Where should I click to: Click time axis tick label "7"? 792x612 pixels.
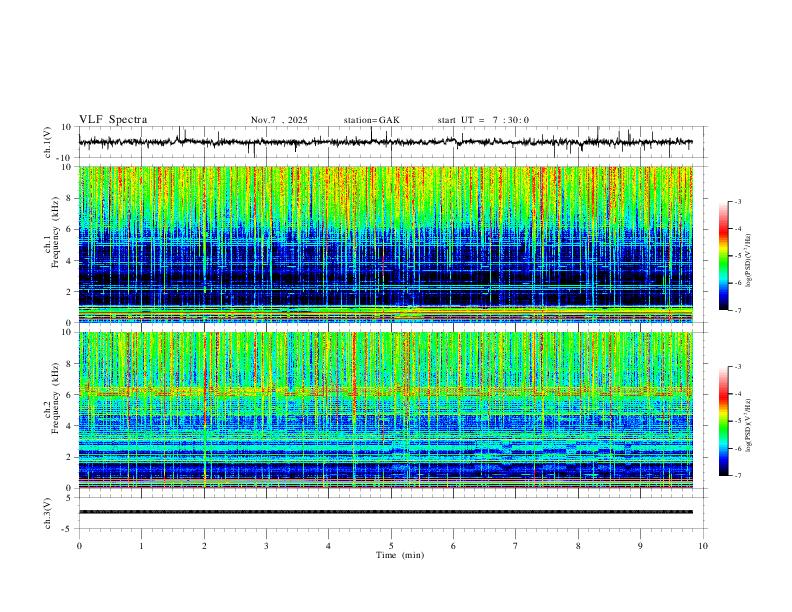tap(516, 546)
